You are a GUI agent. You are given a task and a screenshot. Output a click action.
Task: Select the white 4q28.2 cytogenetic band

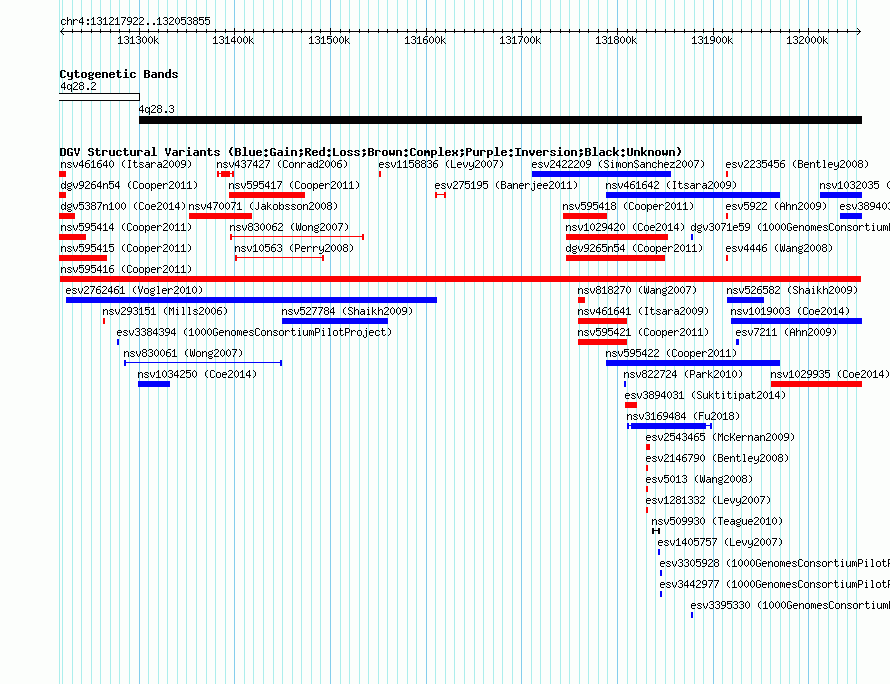tap(99, 97)
